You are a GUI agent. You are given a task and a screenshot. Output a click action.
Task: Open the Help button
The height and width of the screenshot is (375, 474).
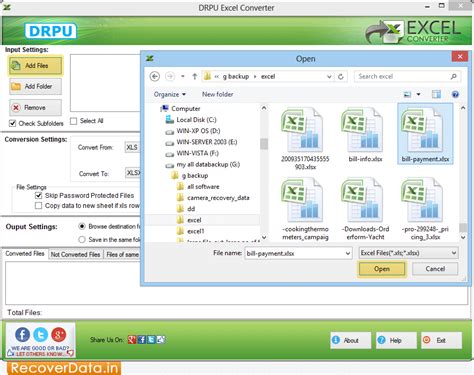tap(396, 340)
